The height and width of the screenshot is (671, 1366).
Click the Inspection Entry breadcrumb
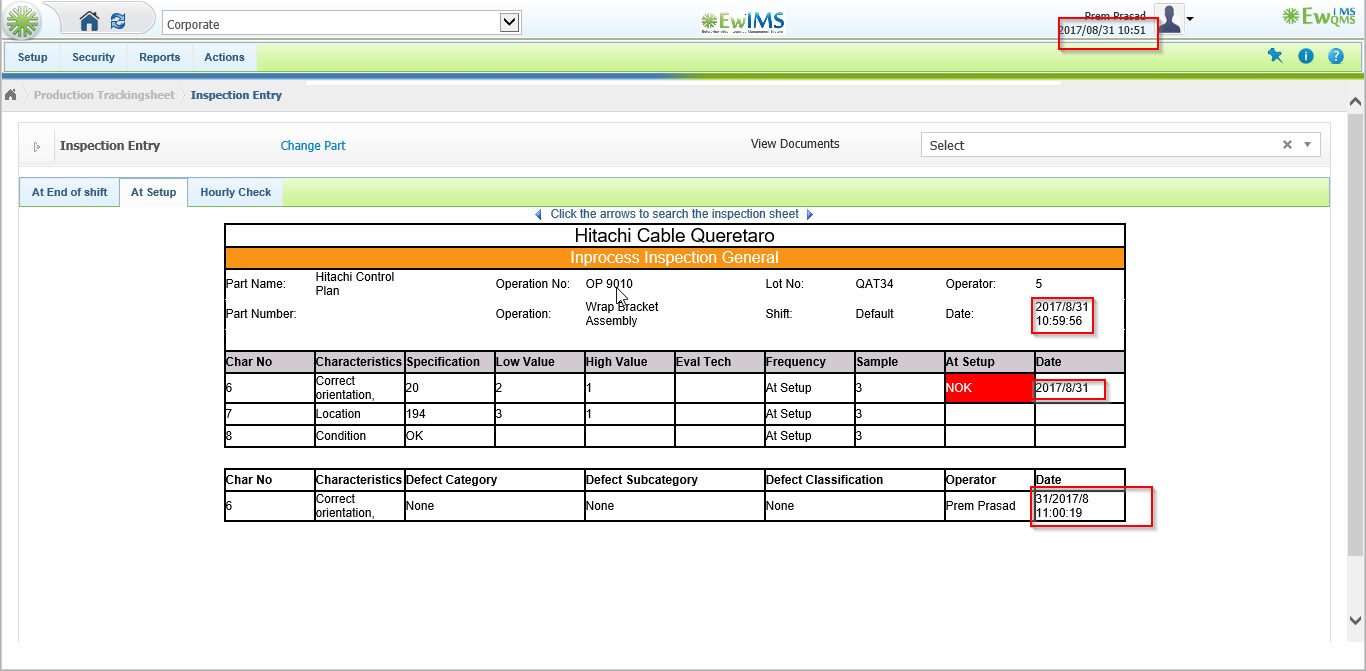237,95
